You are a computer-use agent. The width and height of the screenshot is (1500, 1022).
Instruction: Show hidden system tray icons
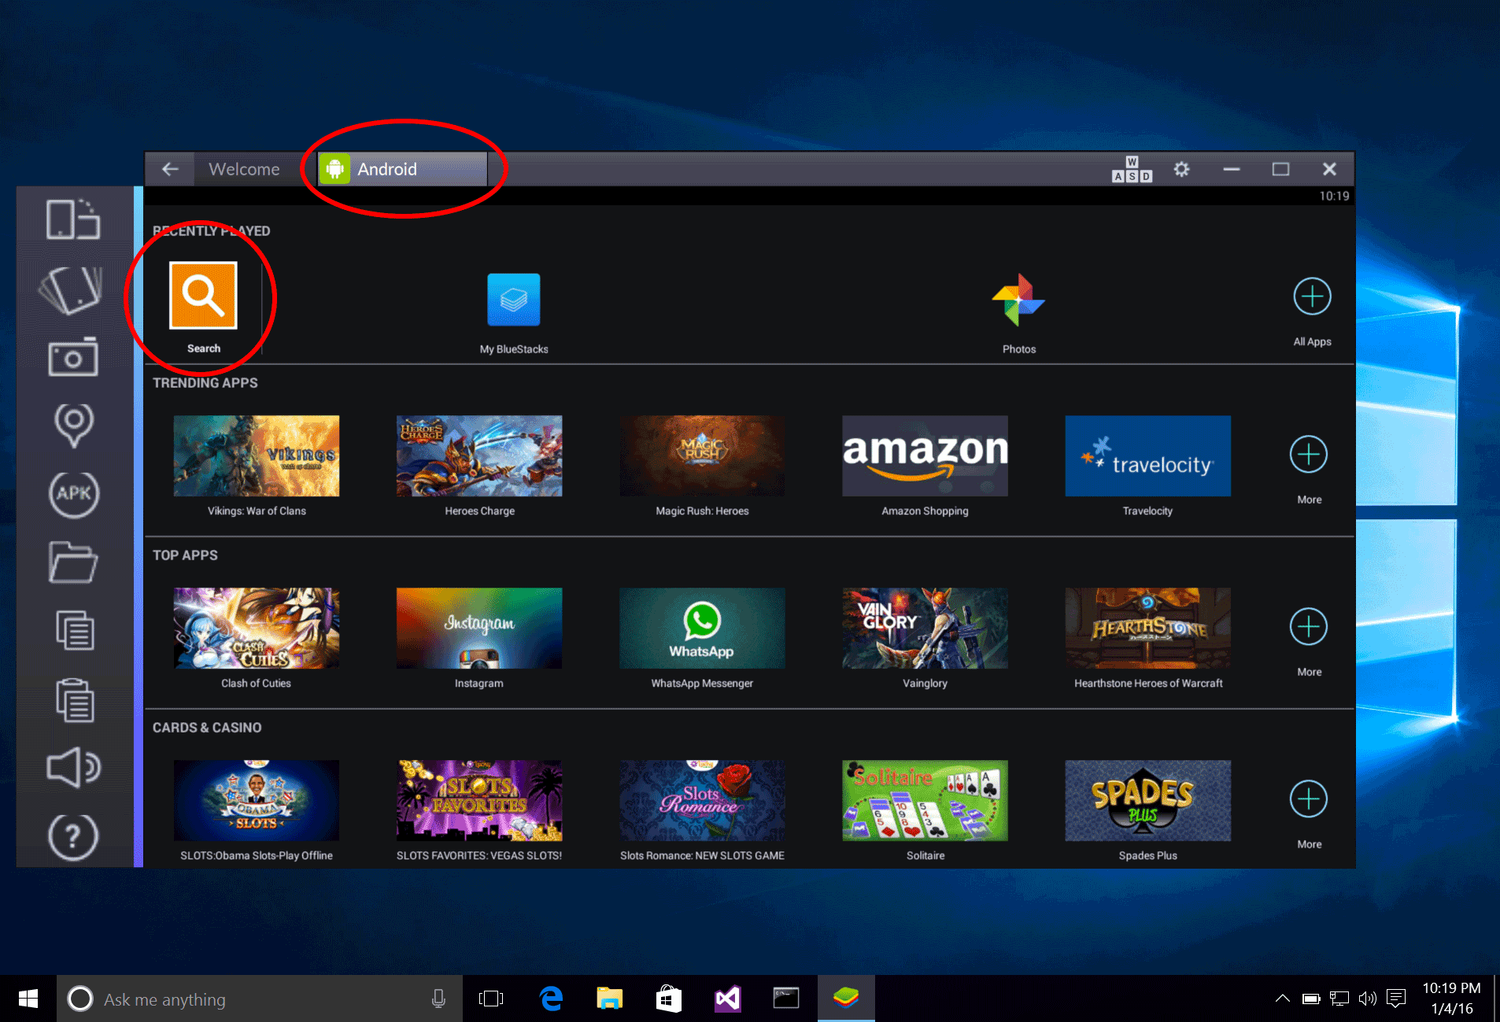[1282, 998]
